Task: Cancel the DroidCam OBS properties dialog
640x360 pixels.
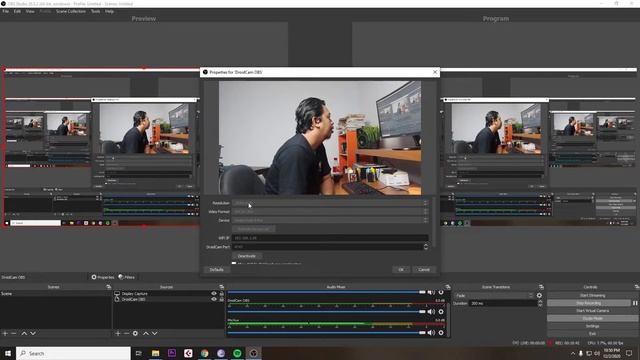Action: (424, 269)
